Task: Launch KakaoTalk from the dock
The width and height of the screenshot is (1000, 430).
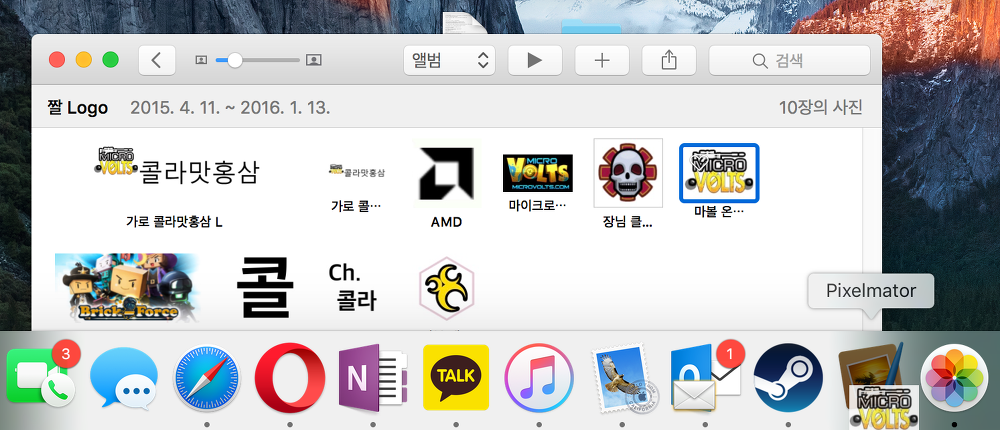Action: (x=456, y=378)
